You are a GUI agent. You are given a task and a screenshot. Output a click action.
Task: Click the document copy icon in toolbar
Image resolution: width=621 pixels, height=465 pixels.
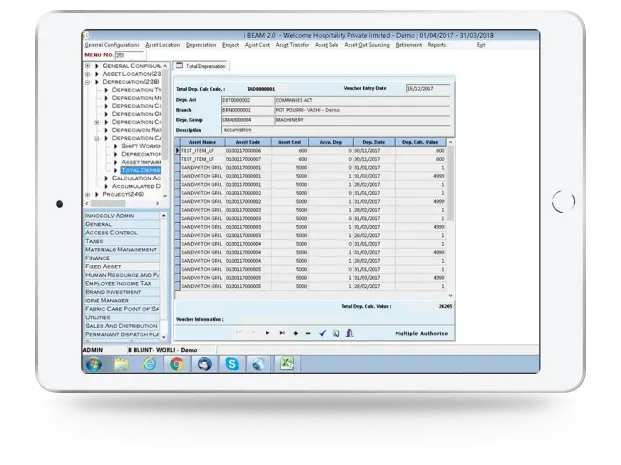[336, 334]
